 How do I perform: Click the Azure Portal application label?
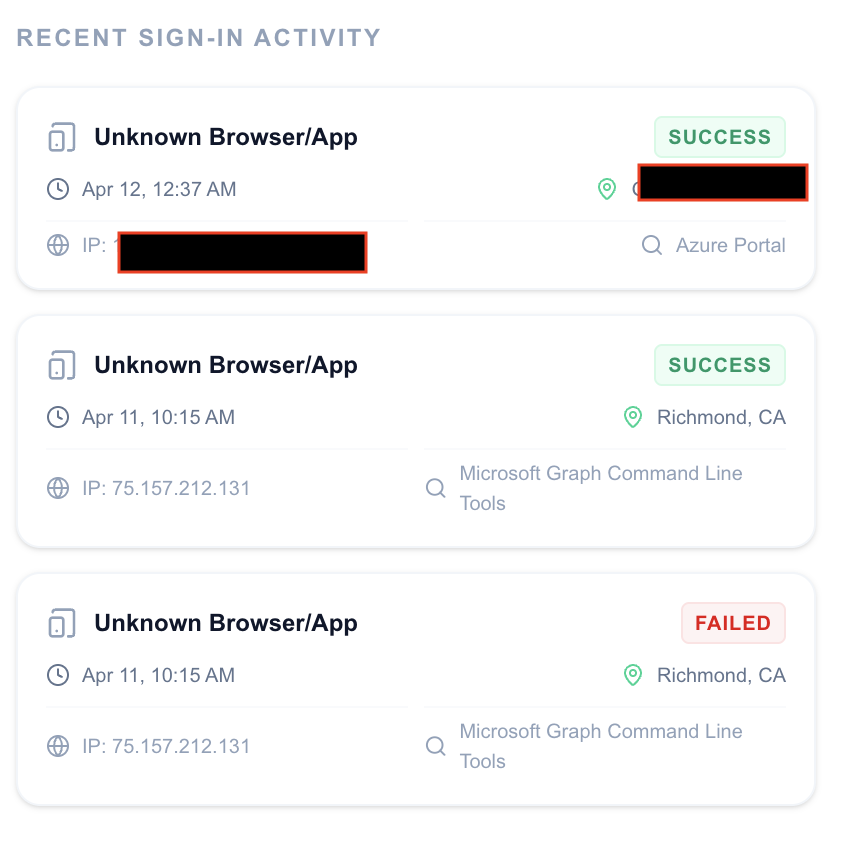click(730, 245)
